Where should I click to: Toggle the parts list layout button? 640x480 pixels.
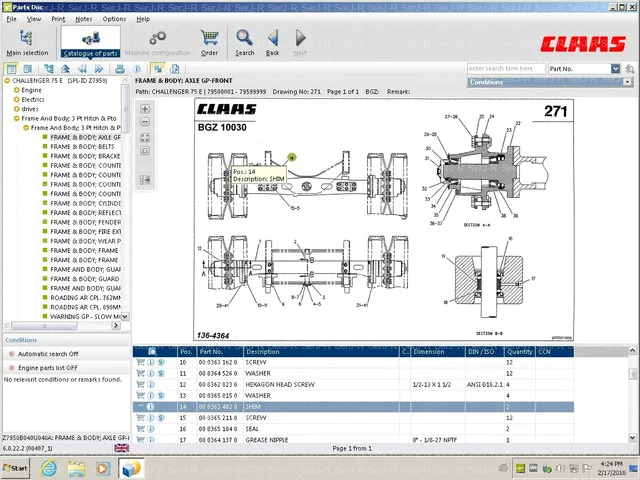point(27,69)
